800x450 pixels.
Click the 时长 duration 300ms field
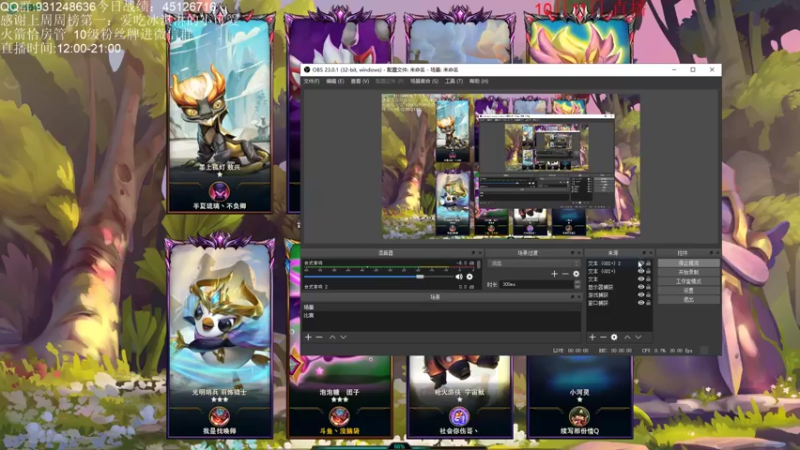click(537, 284)
